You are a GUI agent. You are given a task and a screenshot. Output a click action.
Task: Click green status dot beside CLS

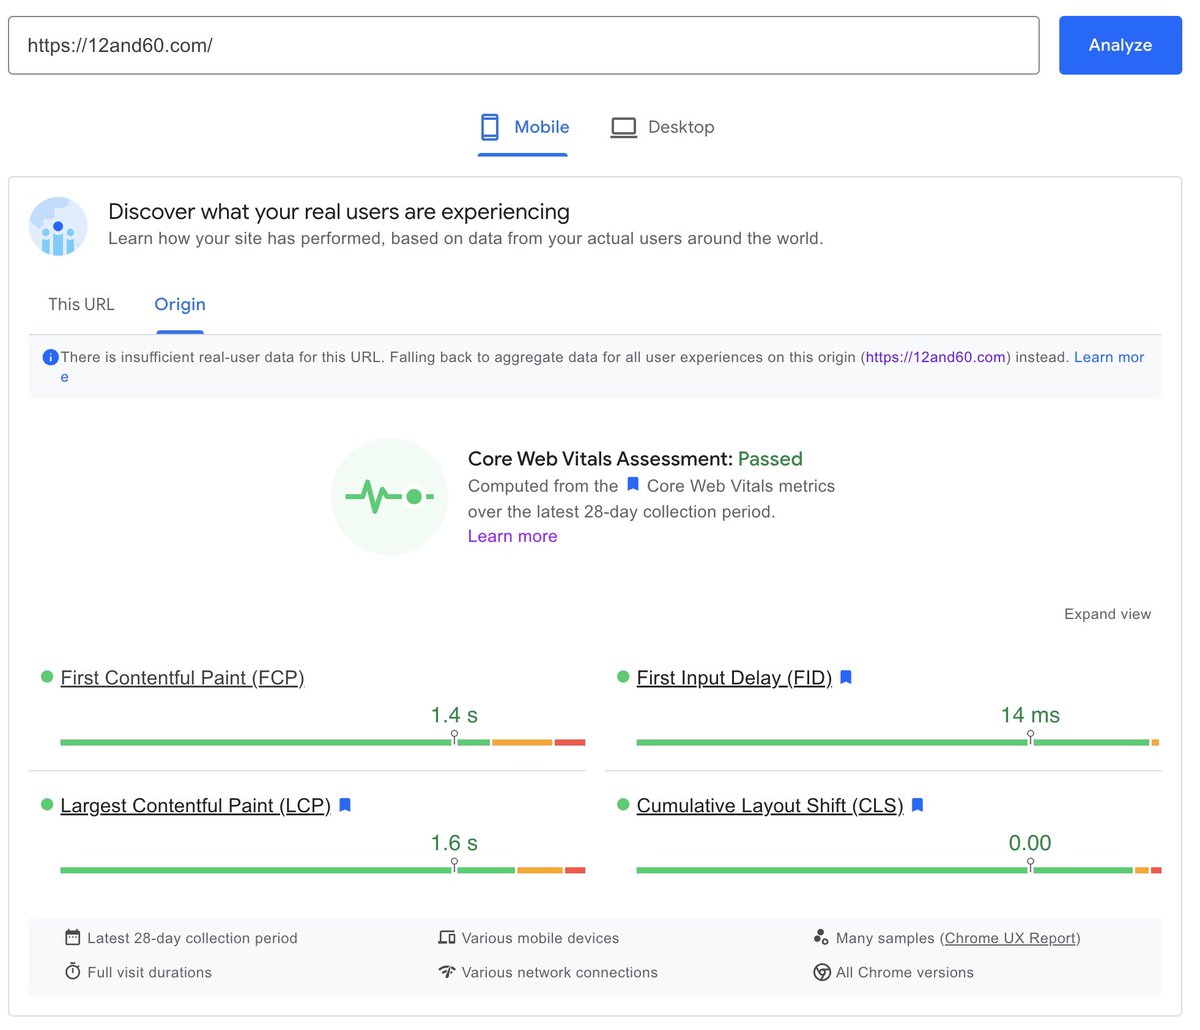pos(623,804)
